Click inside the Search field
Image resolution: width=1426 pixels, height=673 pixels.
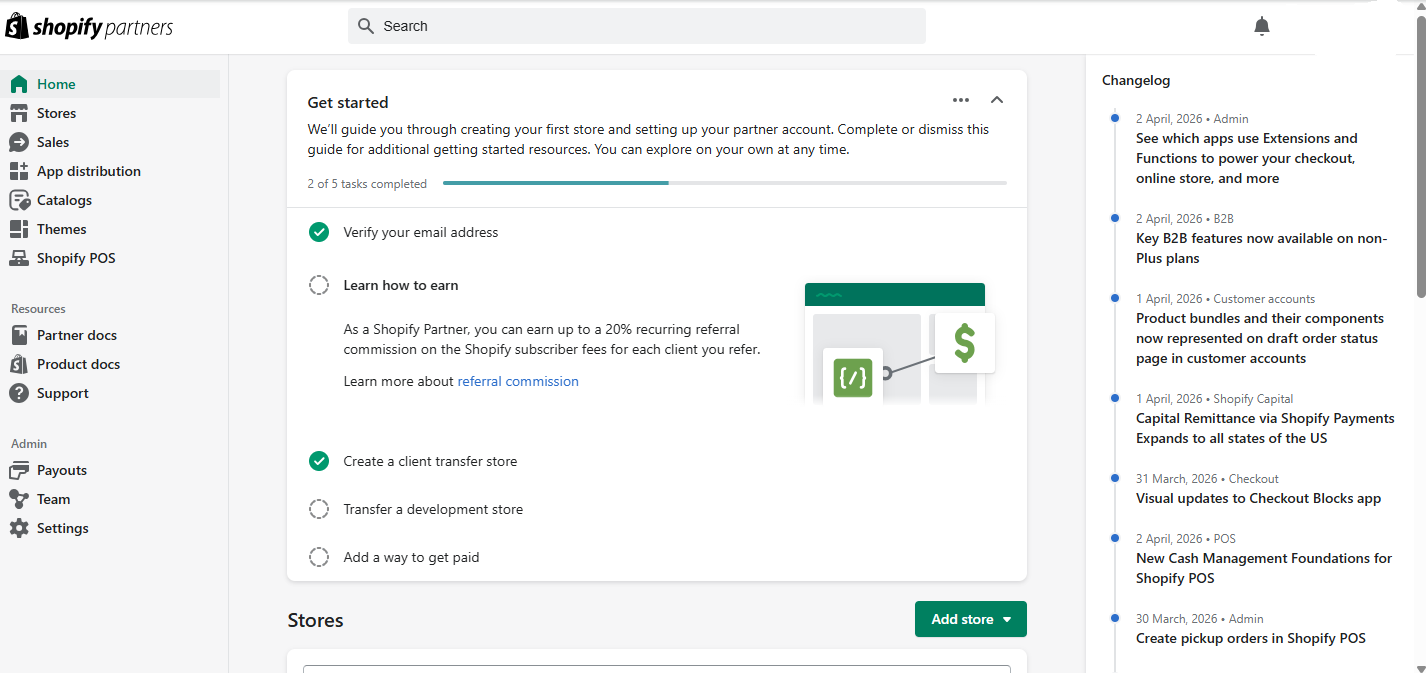pyautogui.click(x=636, y=25)
